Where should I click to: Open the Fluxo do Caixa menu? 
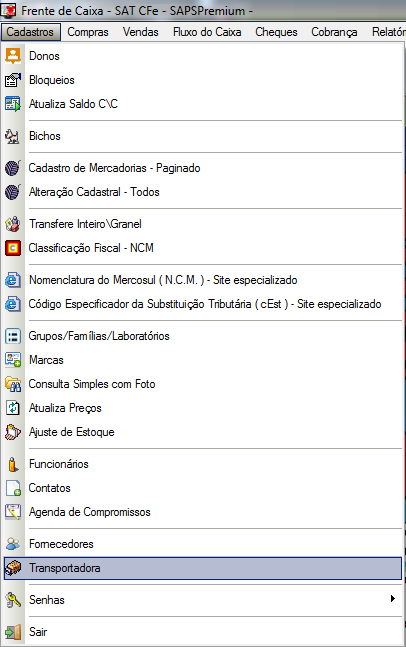(x=207, y=32)
